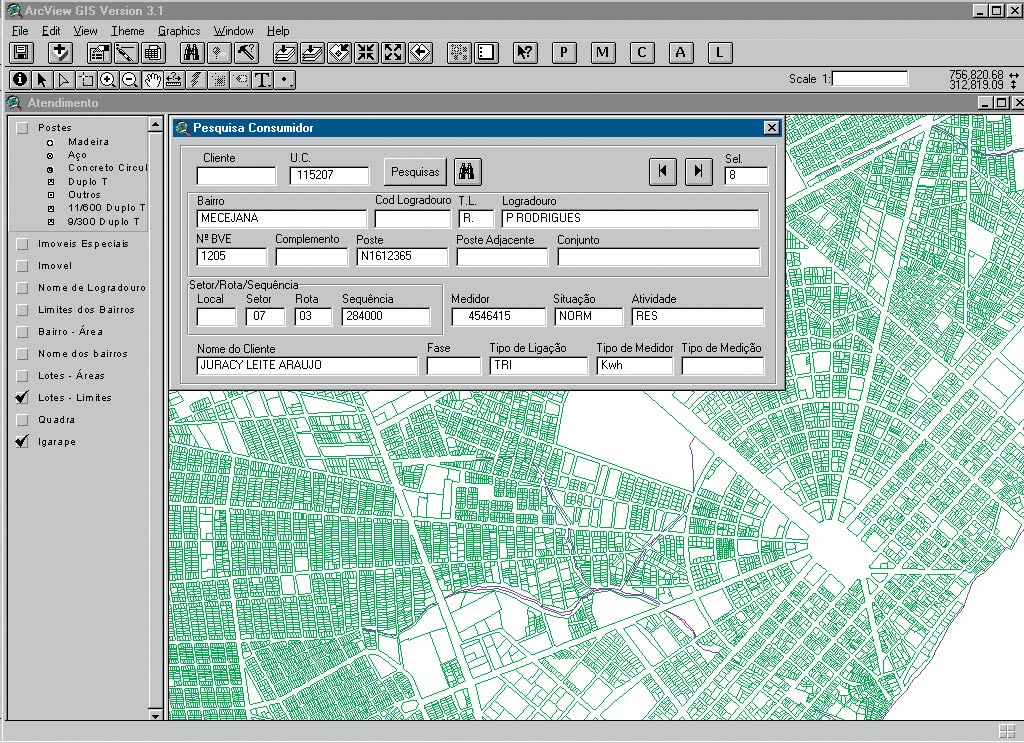The height and width of the screenshot is (743, 1024).
Task: Uncheck the Lotes - Limites theme
Action: [22, 398]
